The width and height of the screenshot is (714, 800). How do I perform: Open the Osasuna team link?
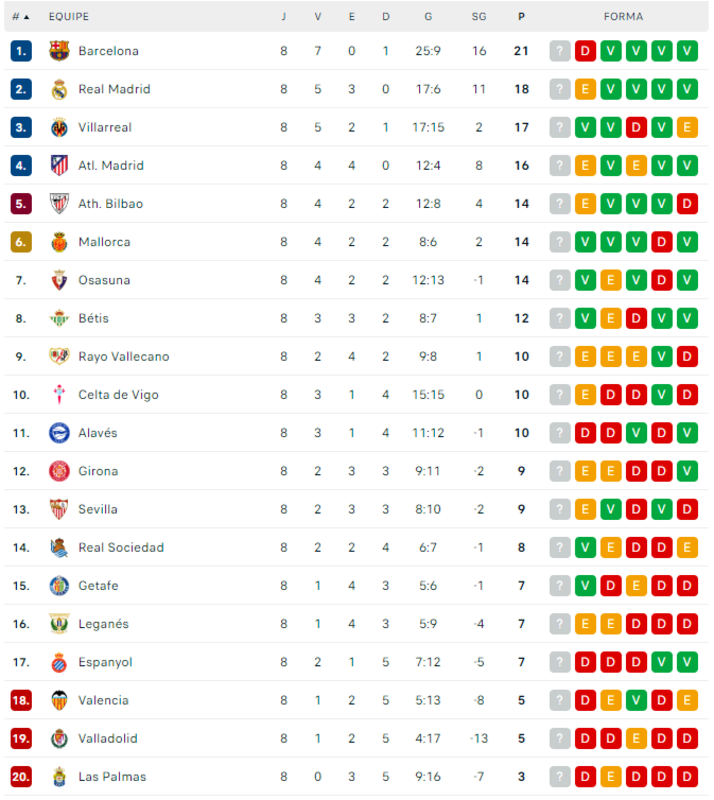(104, 280)
